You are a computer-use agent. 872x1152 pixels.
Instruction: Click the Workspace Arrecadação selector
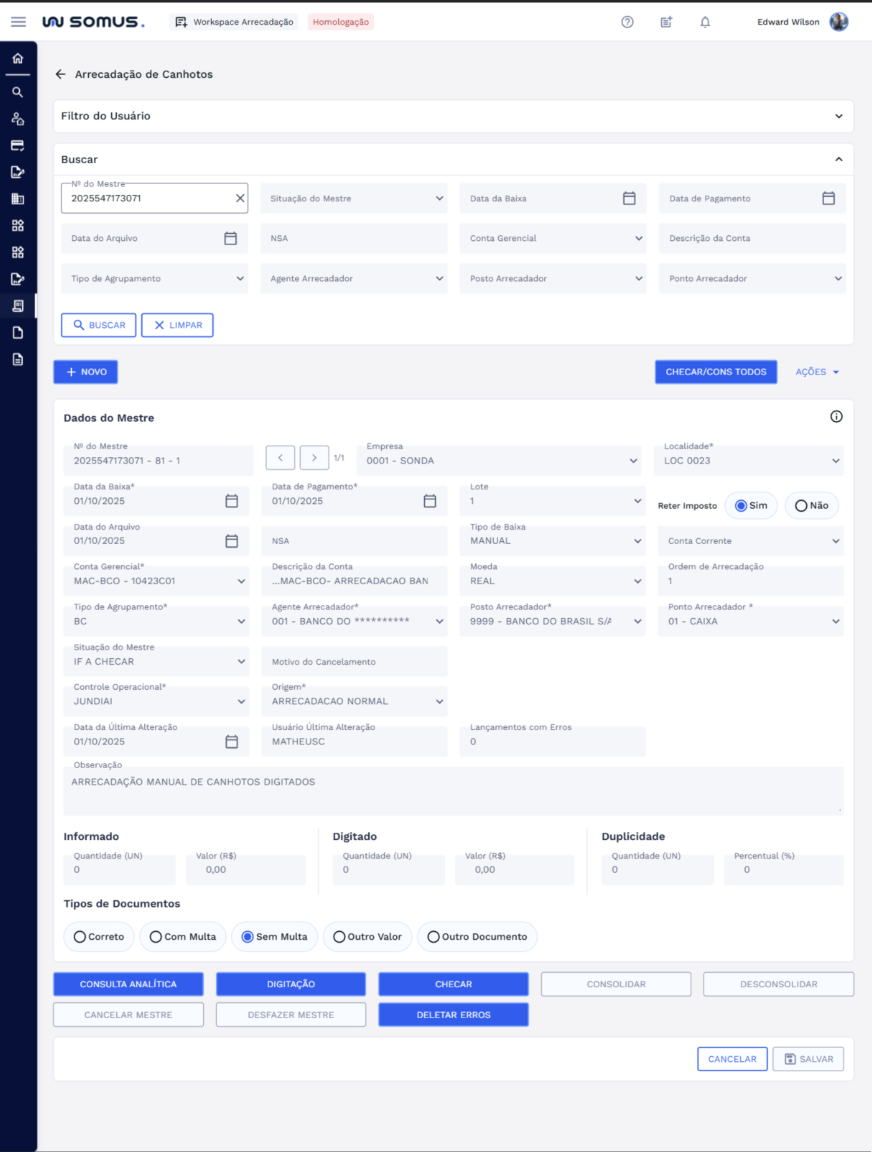point(235,22)
